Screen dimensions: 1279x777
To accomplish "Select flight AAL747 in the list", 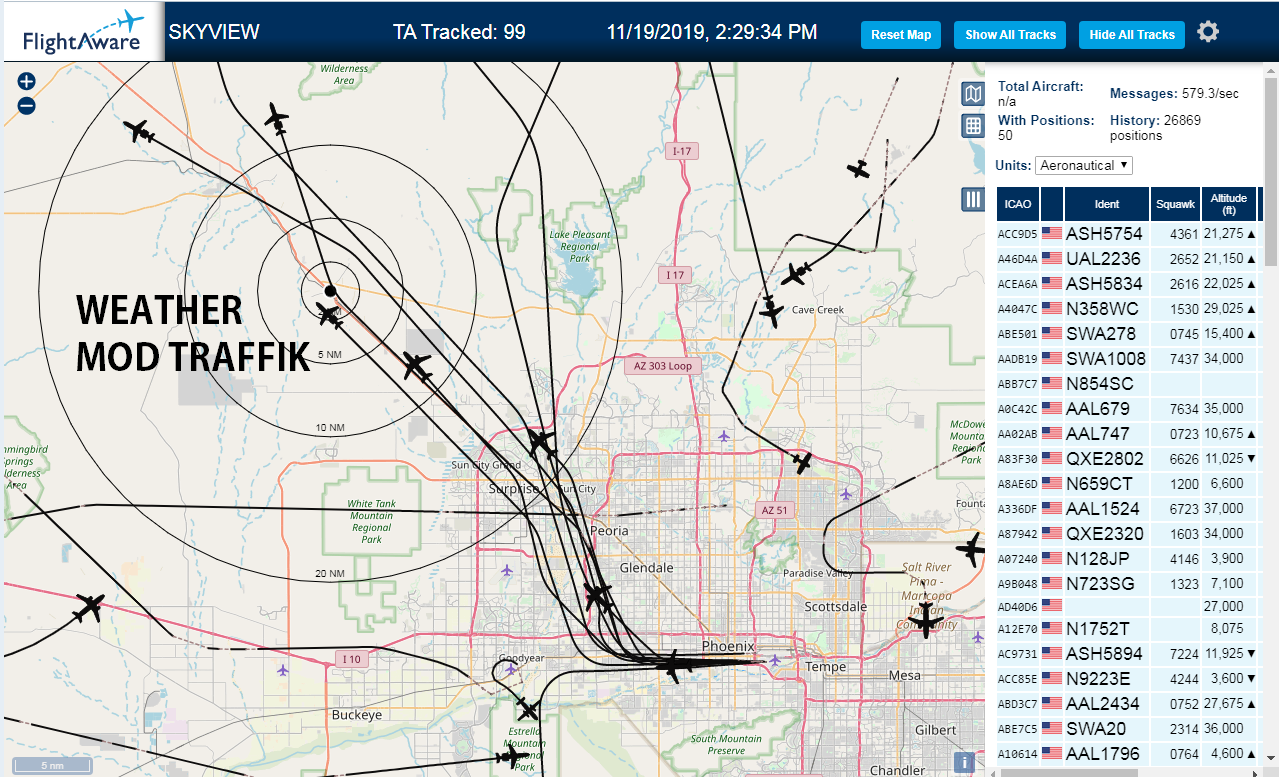I will pos(1098,433).
